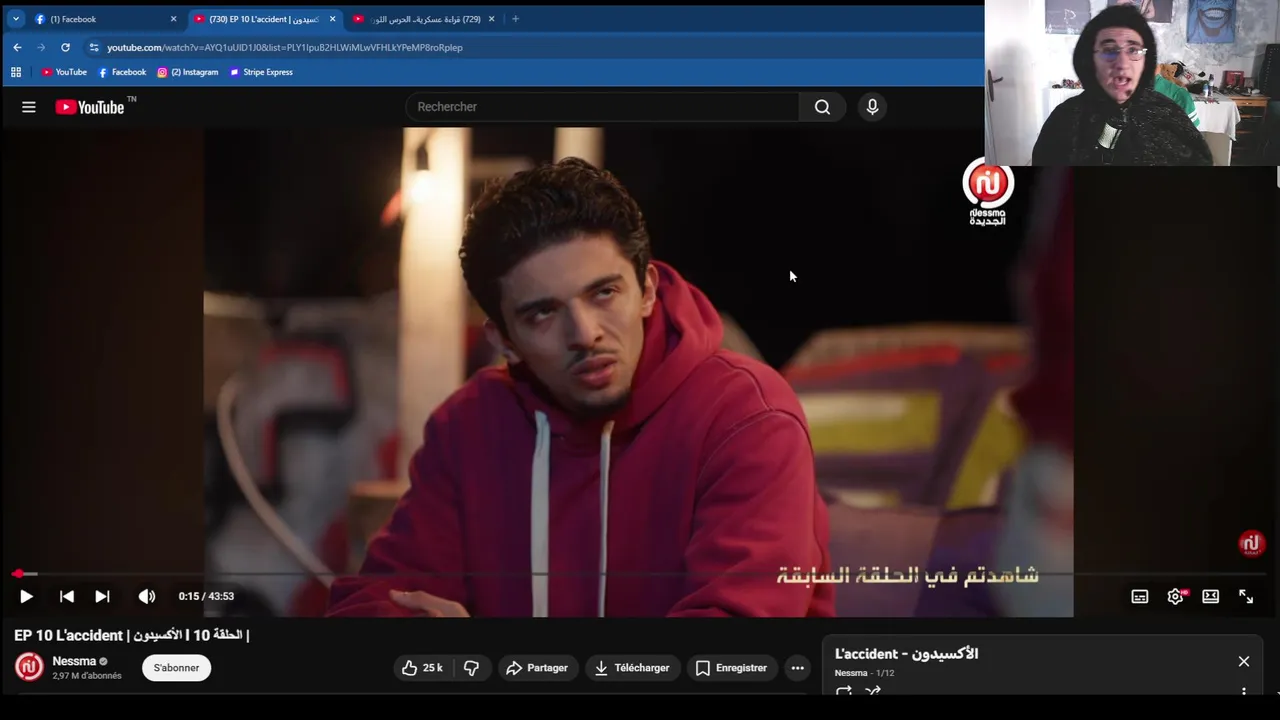Click the magnifier search button
Image resolution: width=1280 pixels, height=720 pixels.
coord(822,107)
